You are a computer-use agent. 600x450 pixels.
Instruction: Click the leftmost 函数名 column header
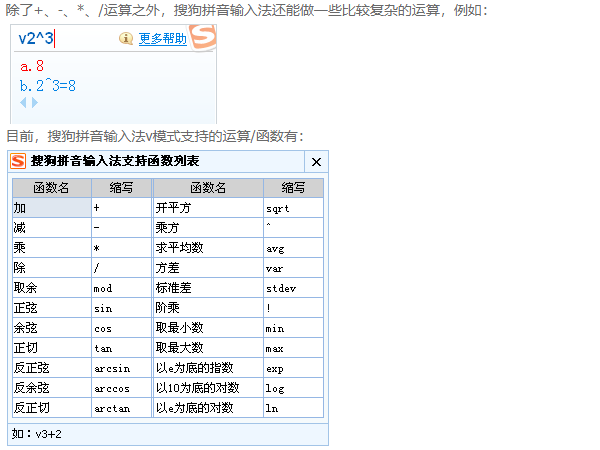point(51,188)
